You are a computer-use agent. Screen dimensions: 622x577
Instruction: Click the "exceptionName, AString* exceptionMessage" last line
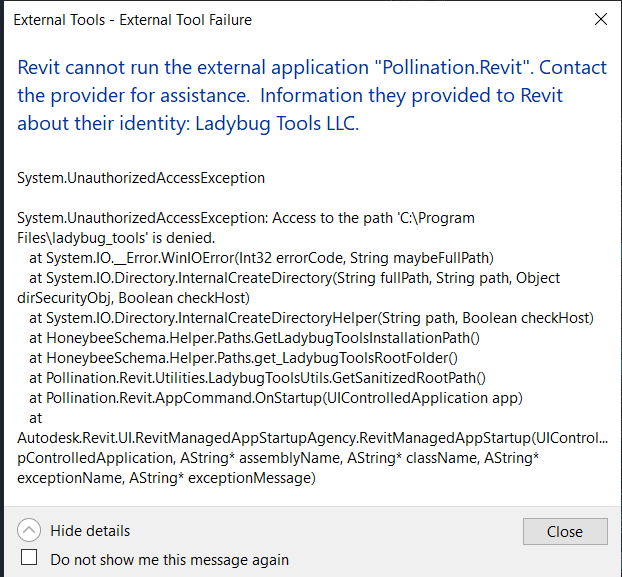tap(166, 478)
